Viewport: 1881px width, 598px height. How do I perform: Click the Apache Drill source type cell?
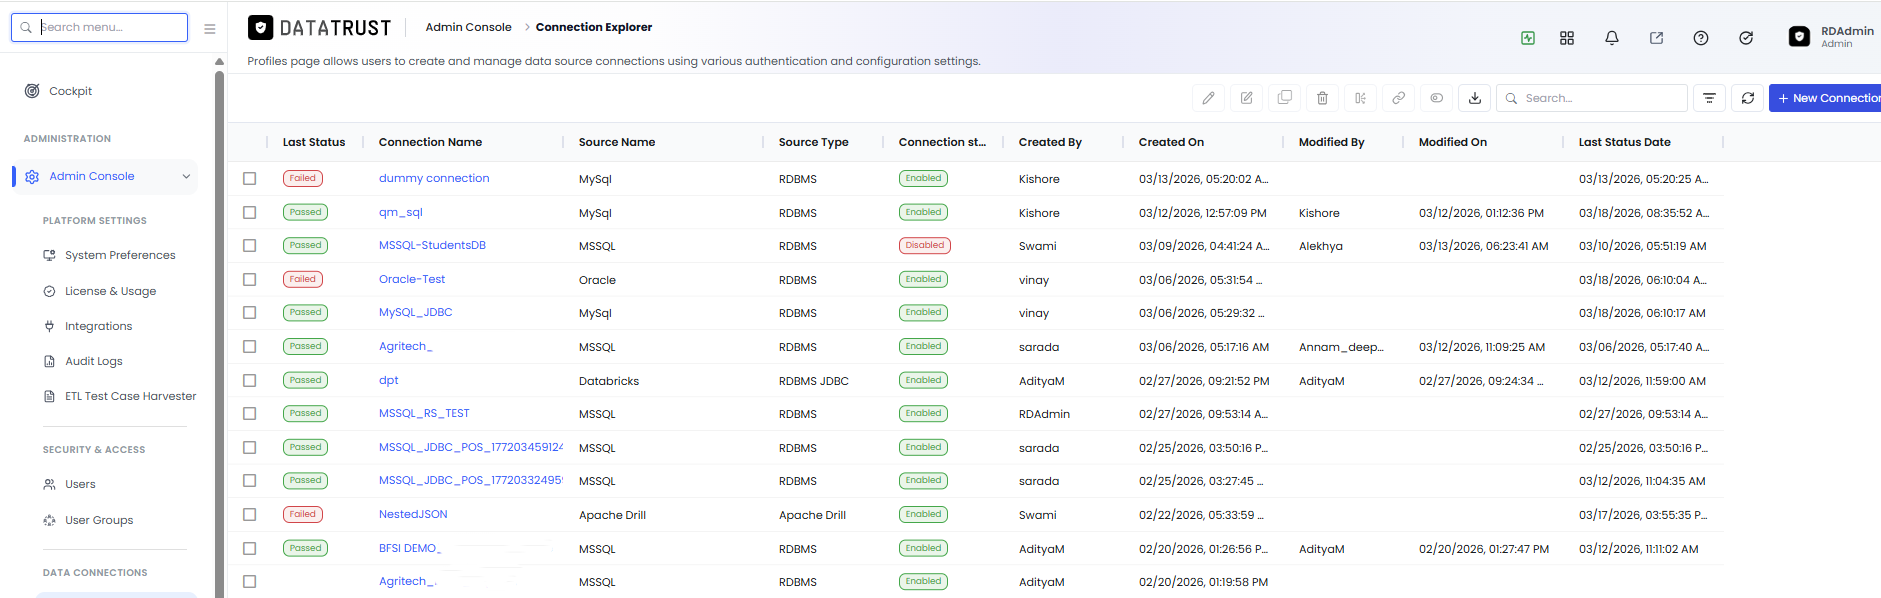(812, 515)
